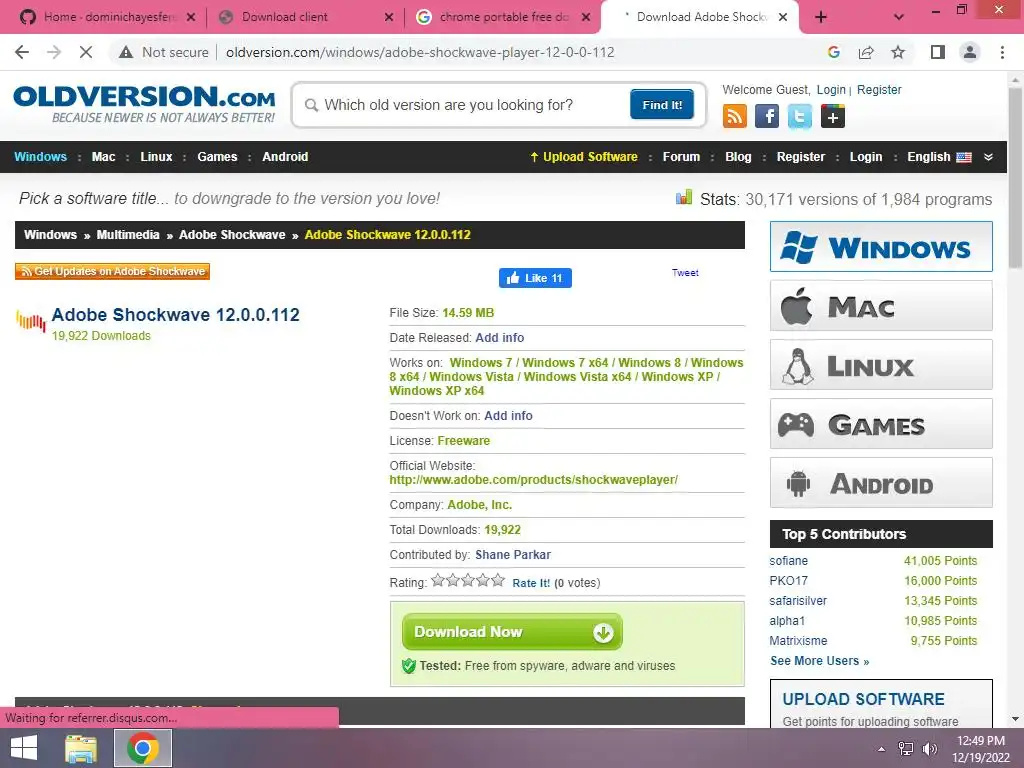Screen dimensions: 1024x768
Task: Open the taskbar clock showing 12:49 PM
Action: [980, 748]
